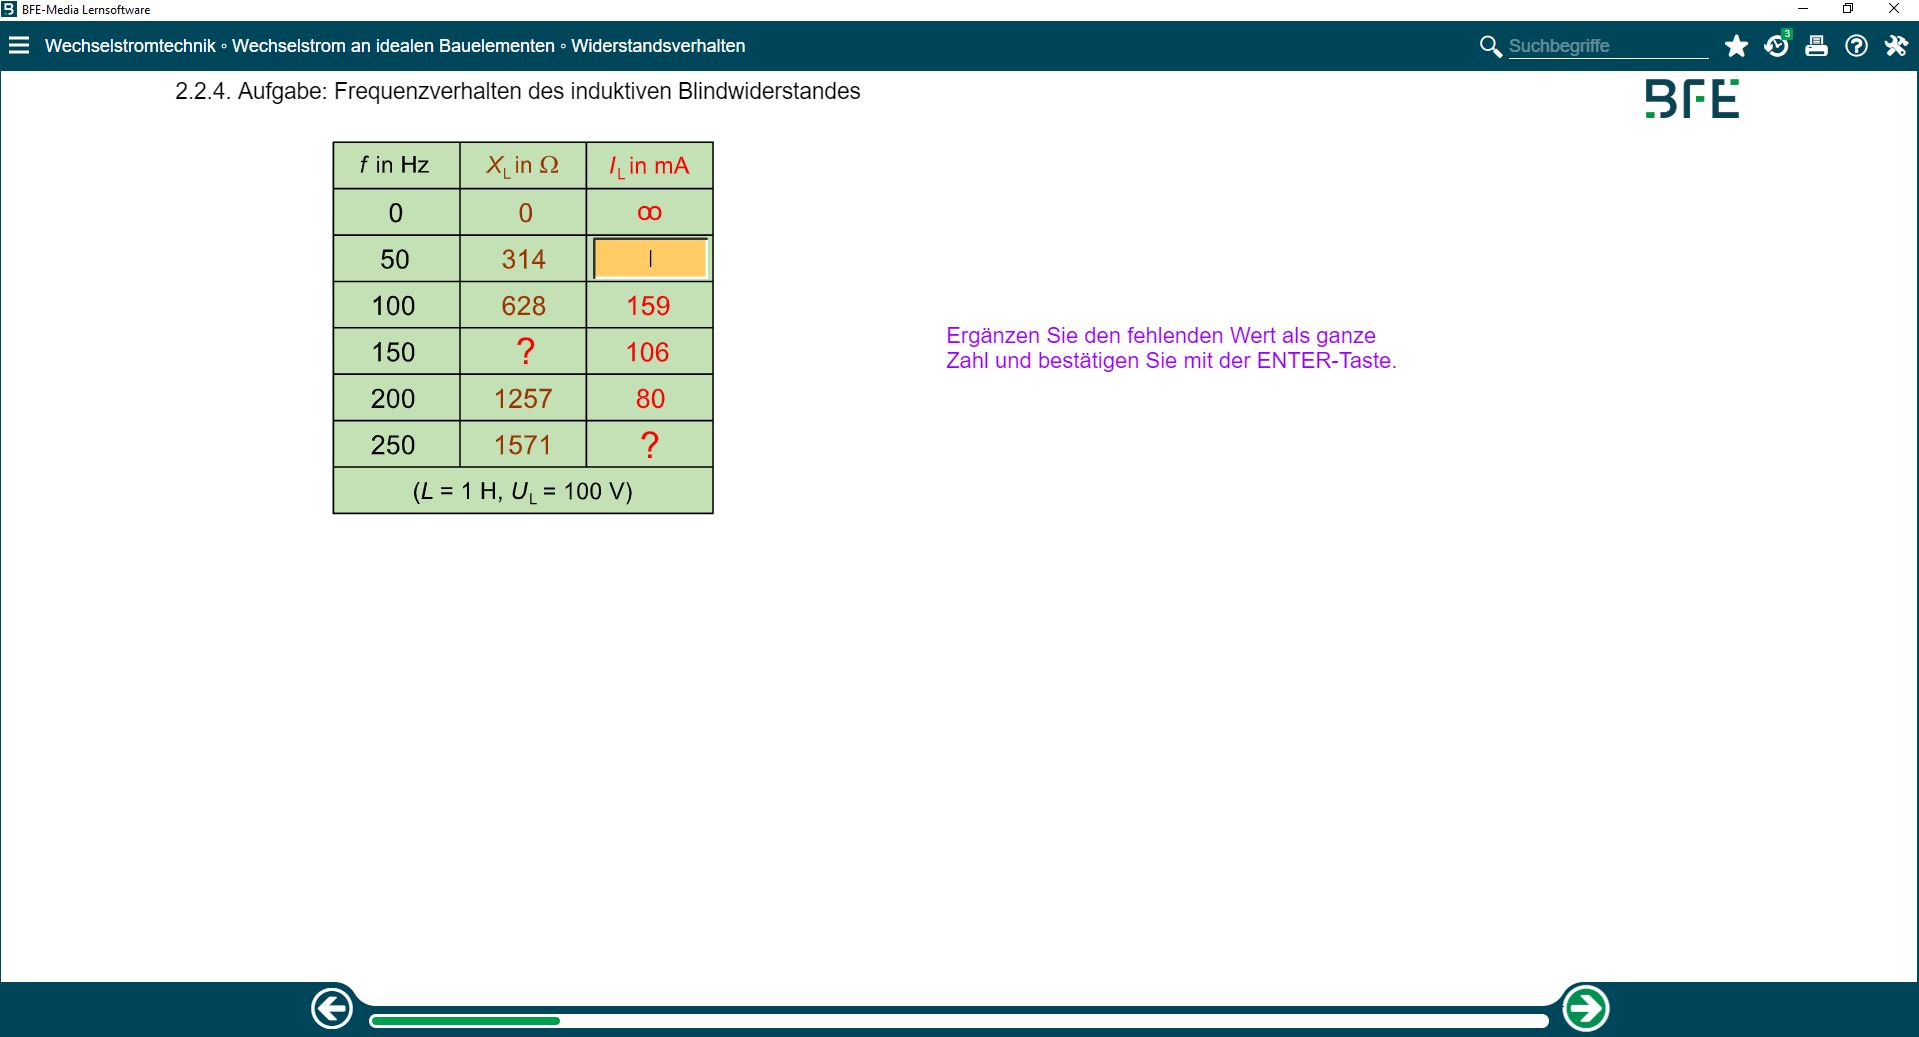
Task: Click the question mark in IL column
Action: [x=649, y=445]
